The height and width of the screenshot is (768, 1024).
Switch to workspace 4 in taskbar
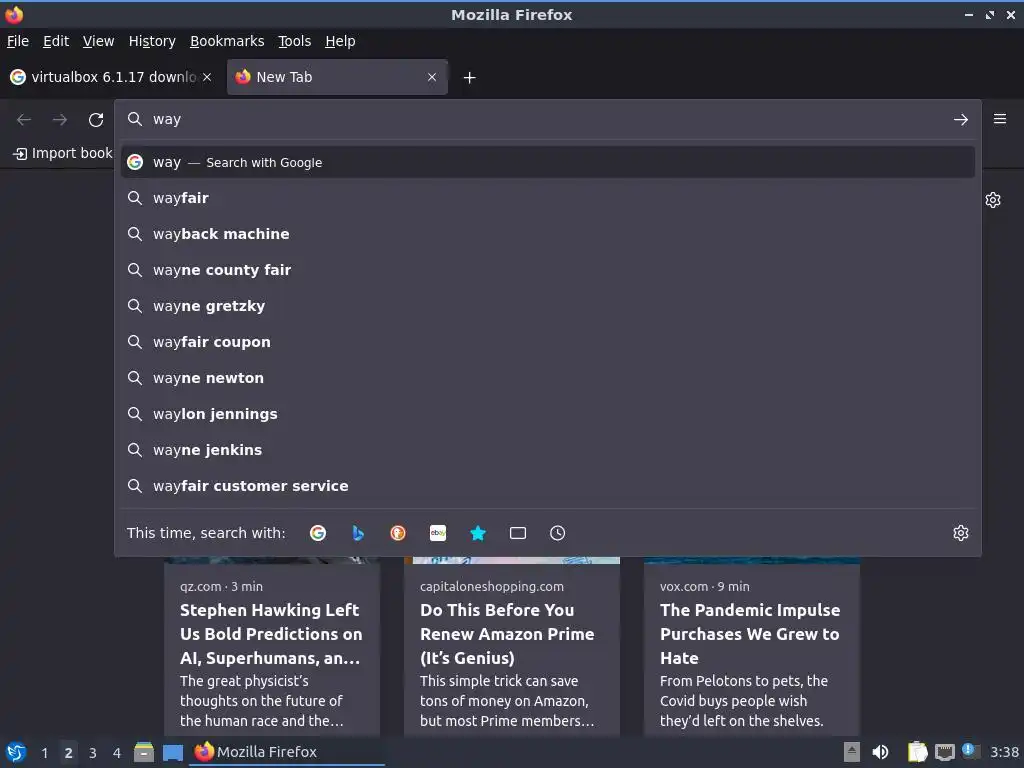117,753
